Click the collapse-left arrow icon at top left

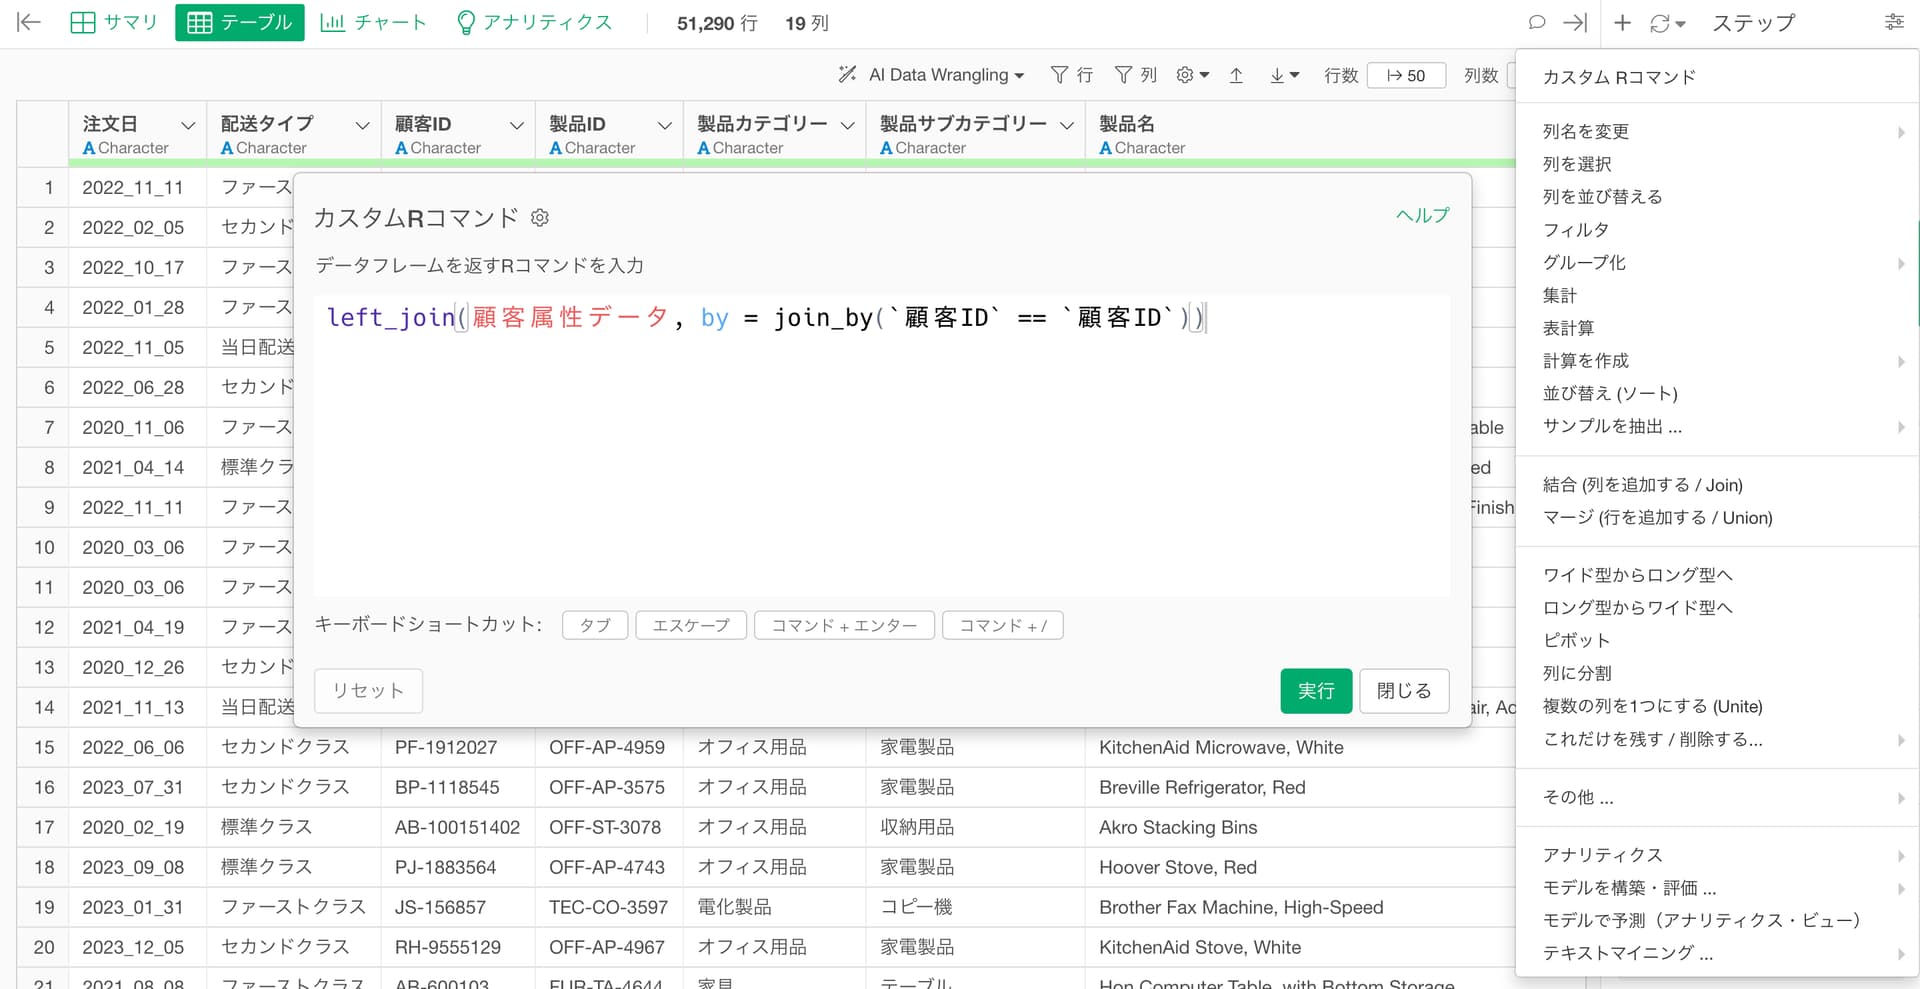29,22
